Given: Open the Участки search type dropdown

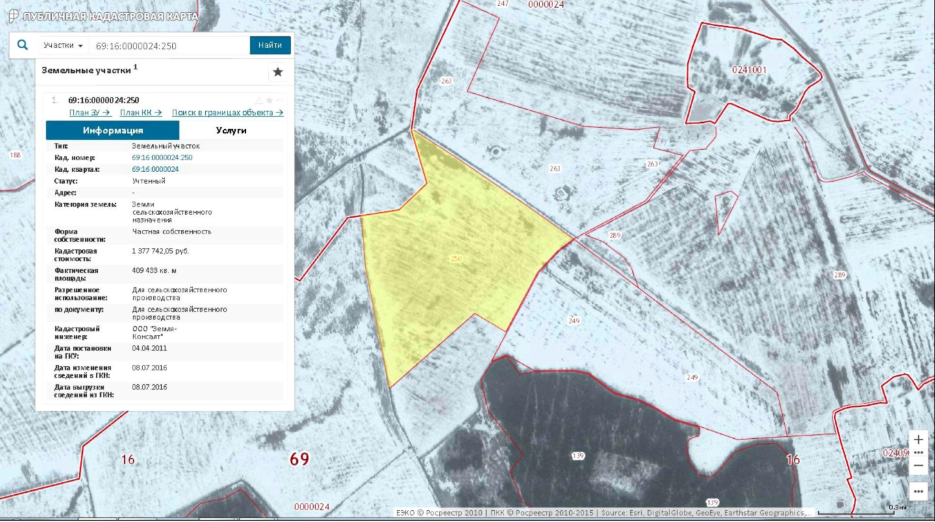Looking at the screenshot, I should pyautogui.click(x=63, y=46).
